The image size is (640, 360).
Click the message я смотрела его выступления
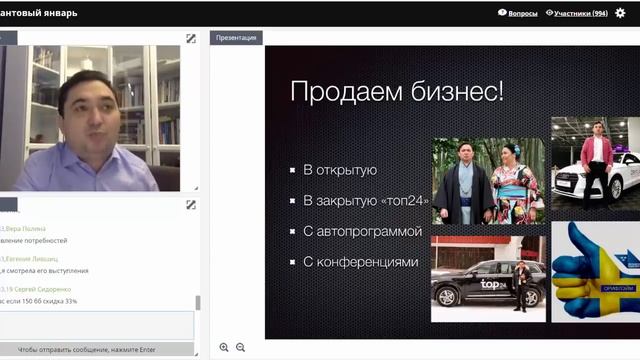pyautogui.click(x=45, y=271)
